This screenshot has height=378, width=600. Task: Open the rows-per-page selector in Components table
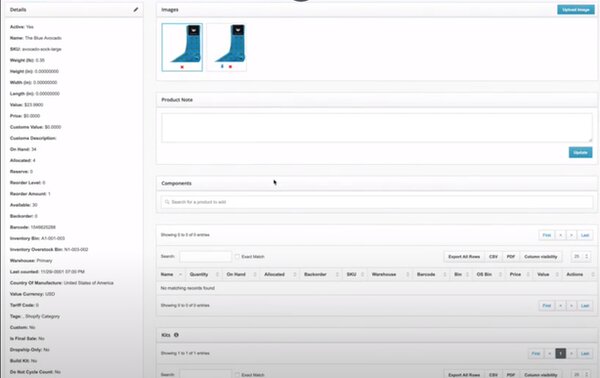click(581, 256)
